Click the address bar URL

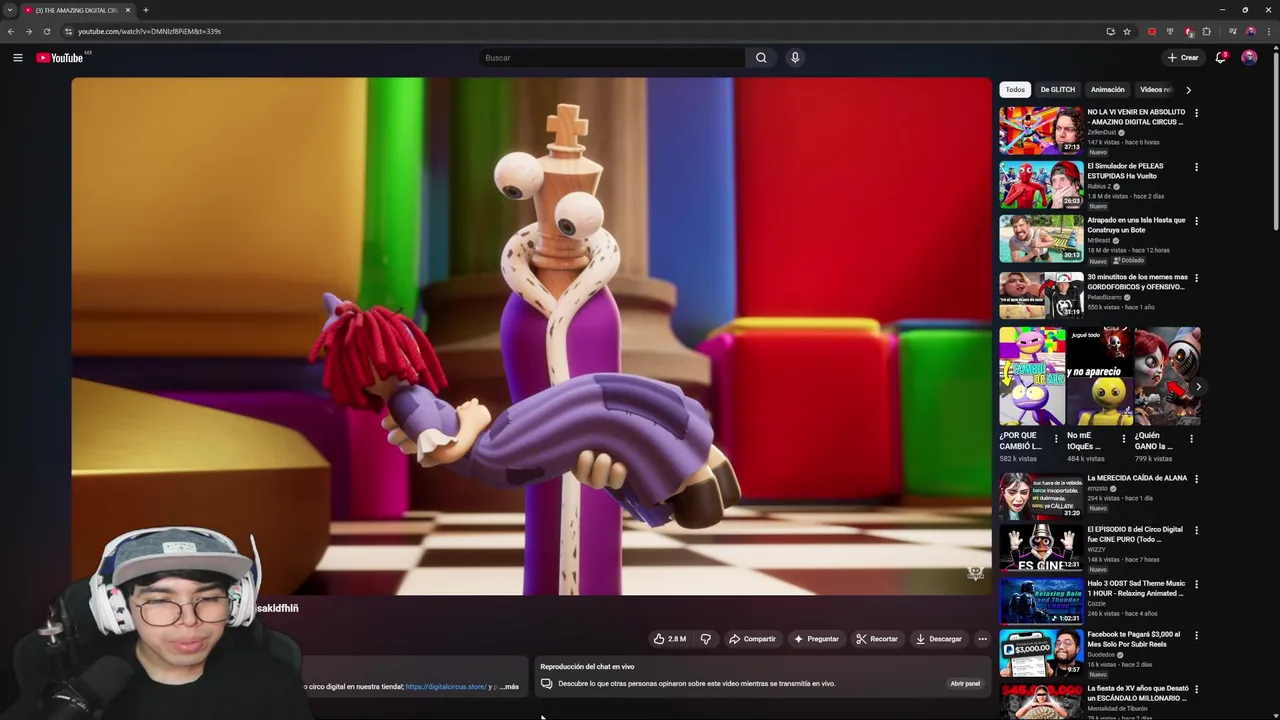(x=149, y=31)
